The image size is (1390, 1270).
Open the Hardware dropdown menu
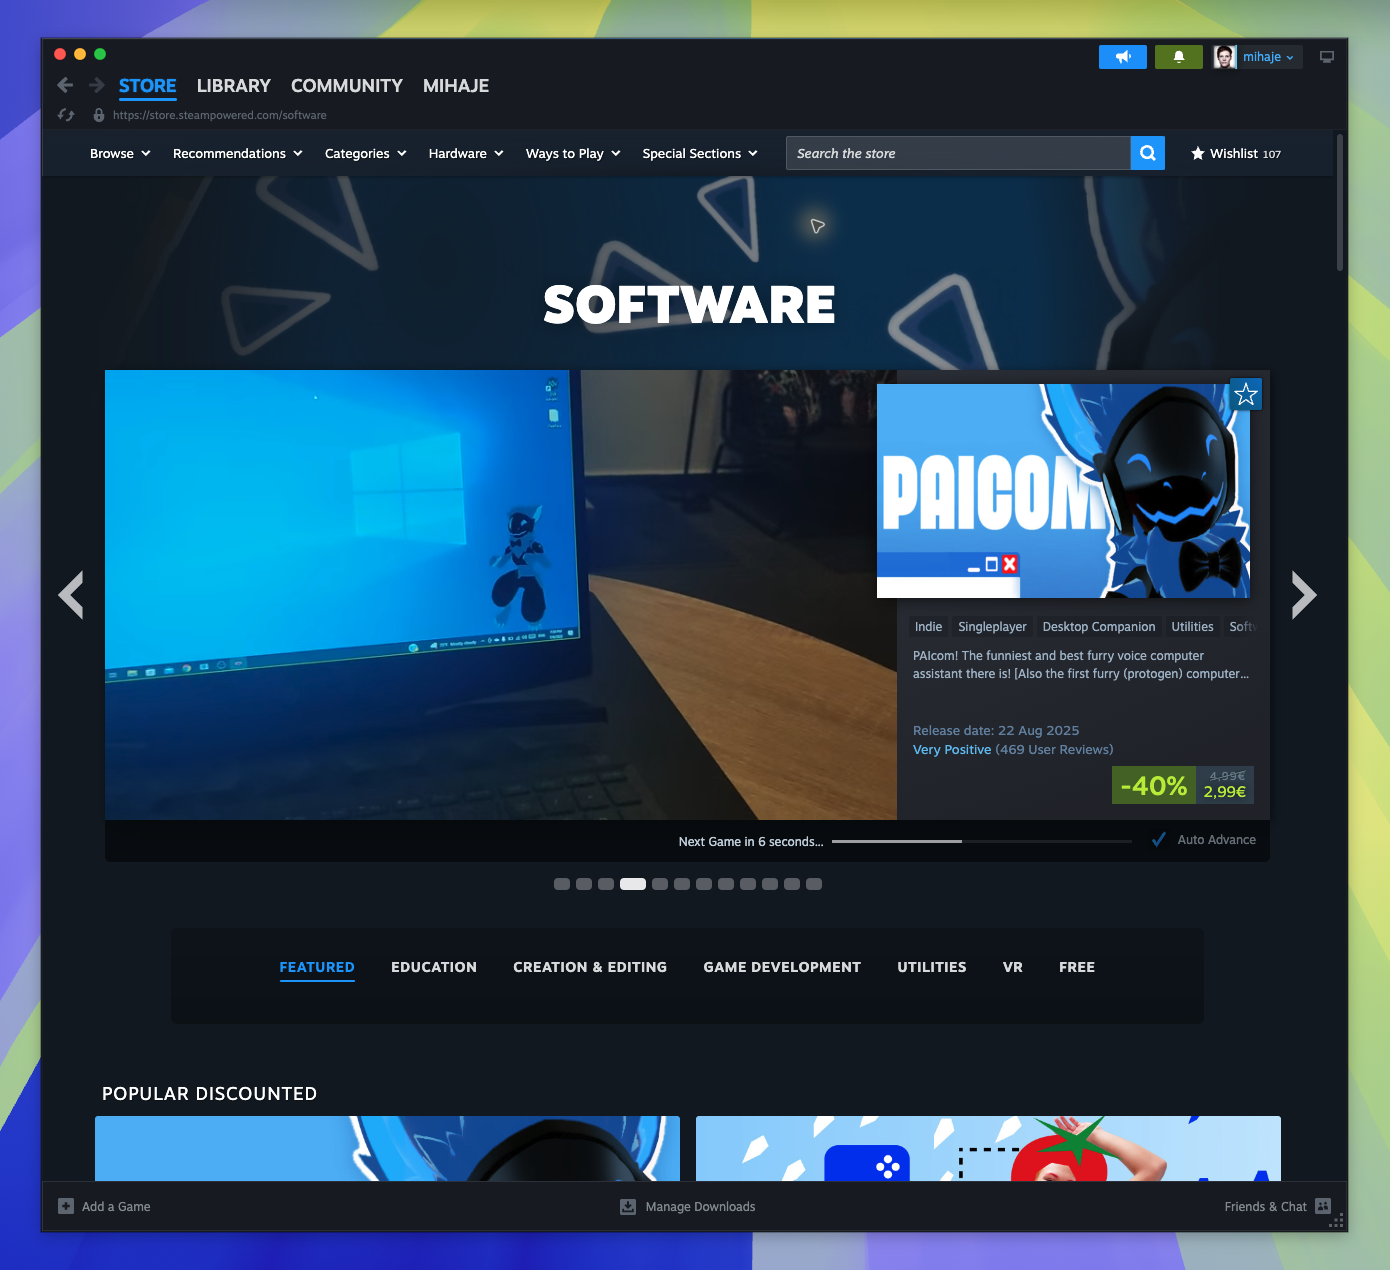(x=466, y=153)
